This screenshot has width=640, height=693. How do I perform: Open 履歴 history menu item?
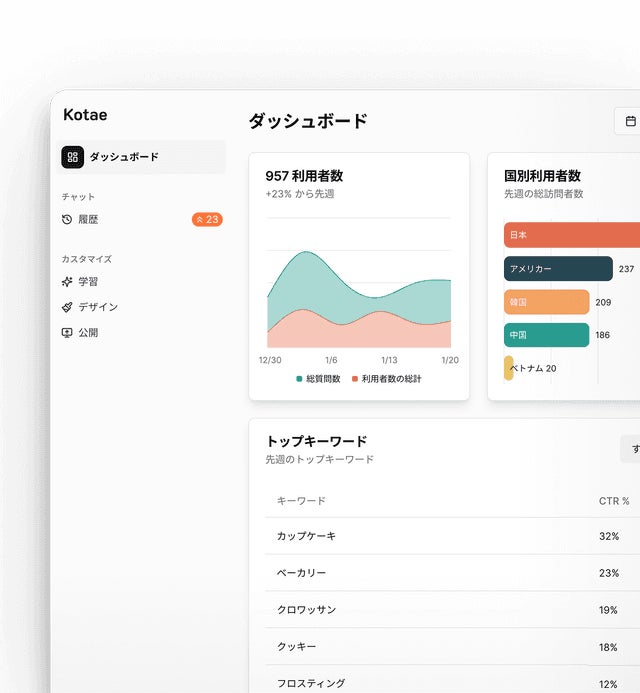pos(141,219)
